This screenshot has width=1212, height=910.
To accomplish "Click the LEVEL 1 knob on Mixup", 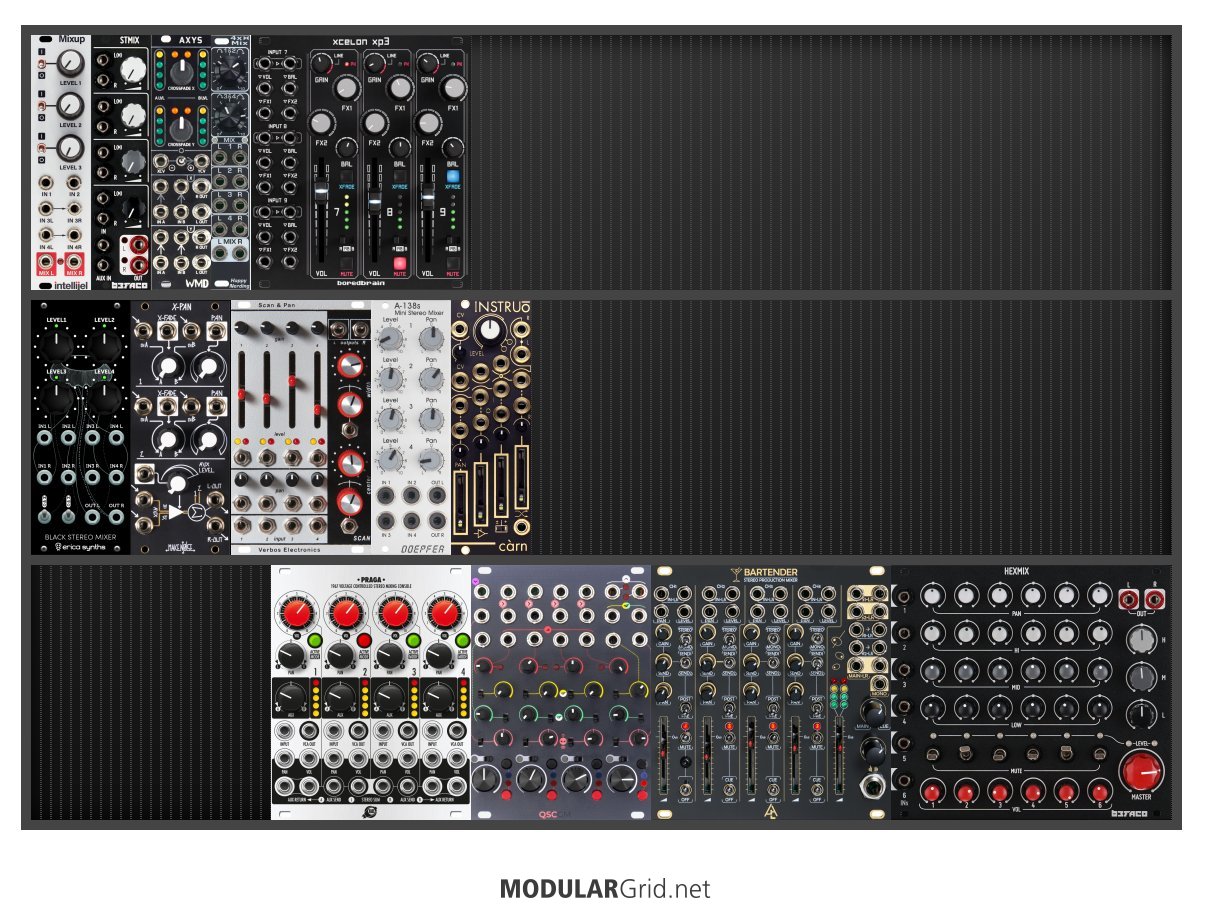I will pos(70,64).
